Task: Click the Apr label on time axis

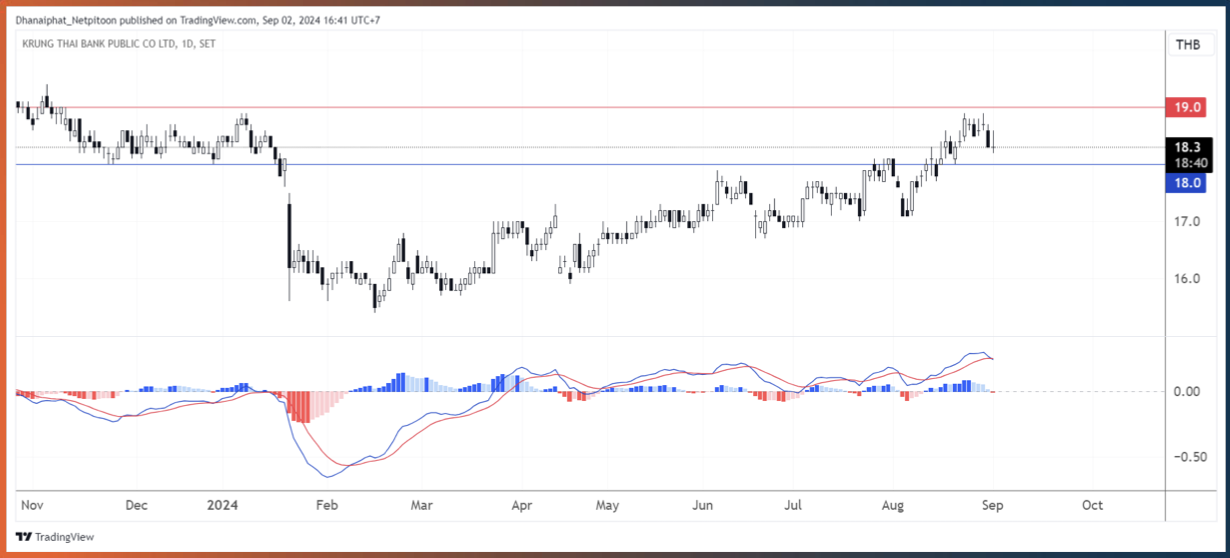Action: [521, 506]
